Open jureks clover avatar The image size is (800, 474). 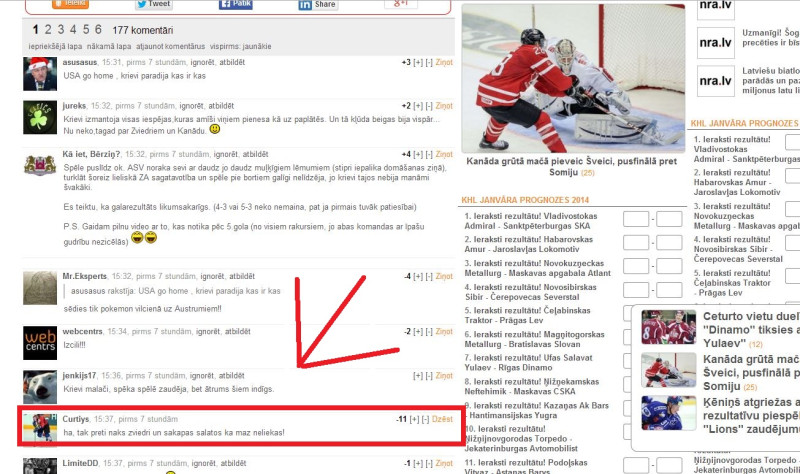click(40, 117)
